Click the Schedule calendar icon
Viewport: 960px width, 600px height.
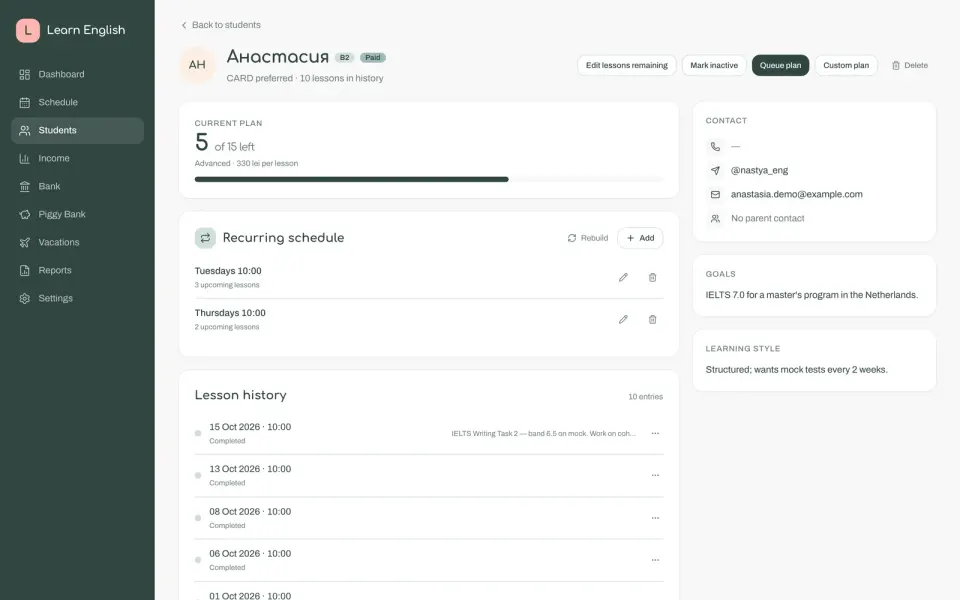tap(24, 102)
